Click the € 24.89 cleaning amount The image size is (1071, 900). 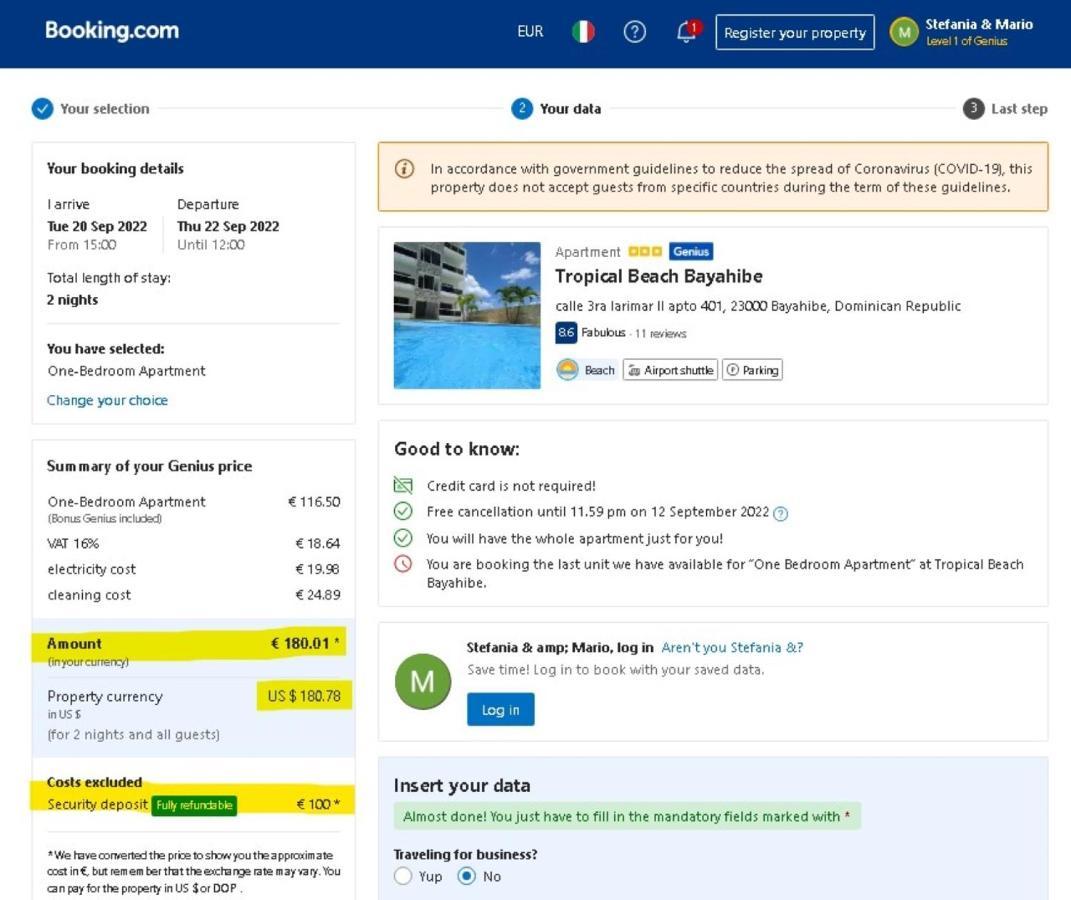[x=318, y=595]
